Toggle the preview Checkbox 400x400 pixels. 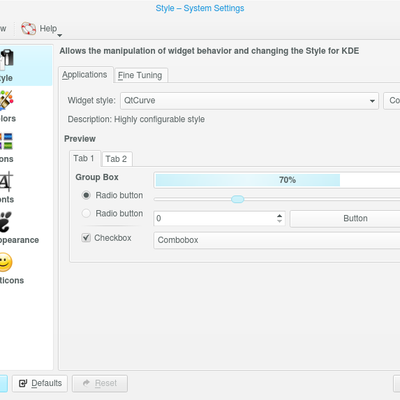[86, 238]
